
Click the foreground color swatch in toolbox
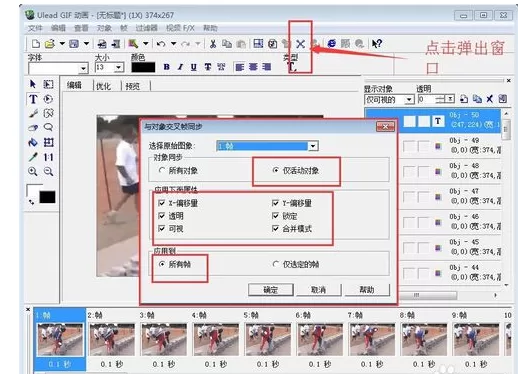[34, 190]
